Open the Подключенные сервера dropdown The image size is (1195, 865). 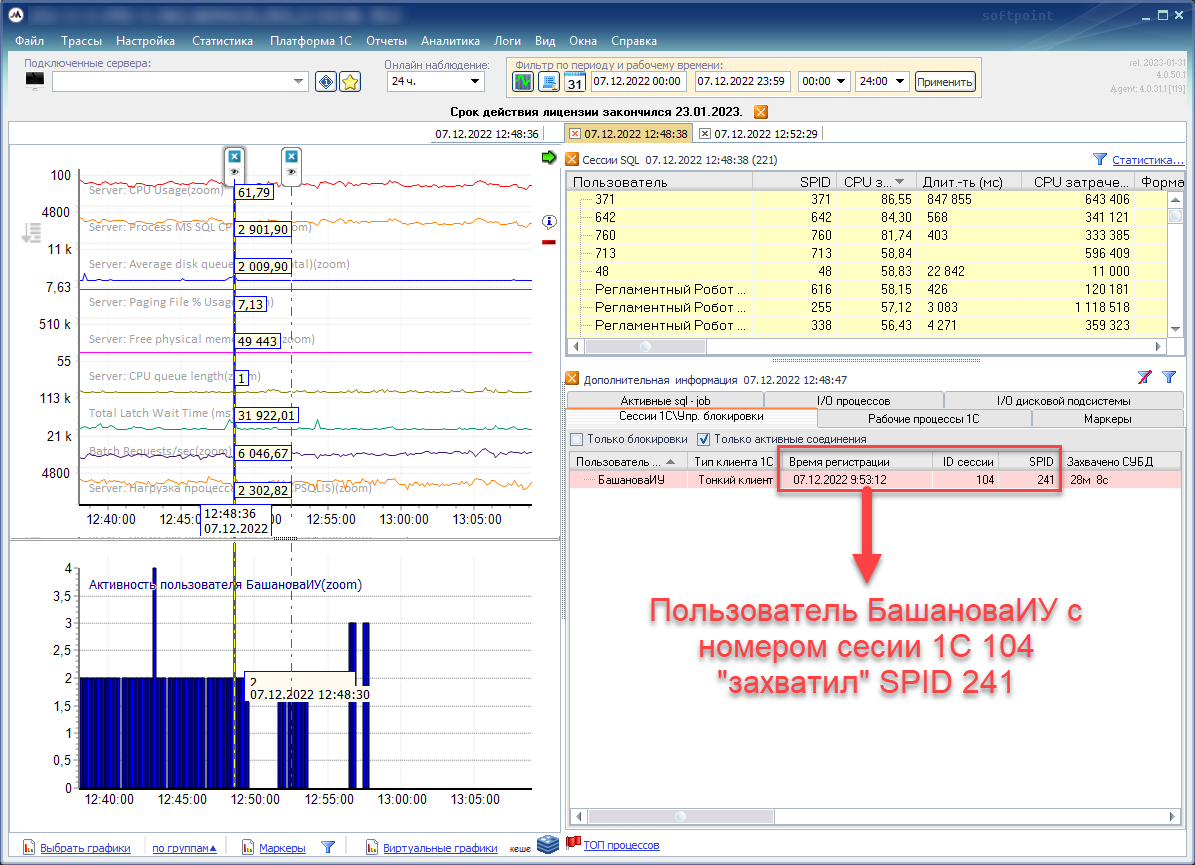tap(298, 82)
